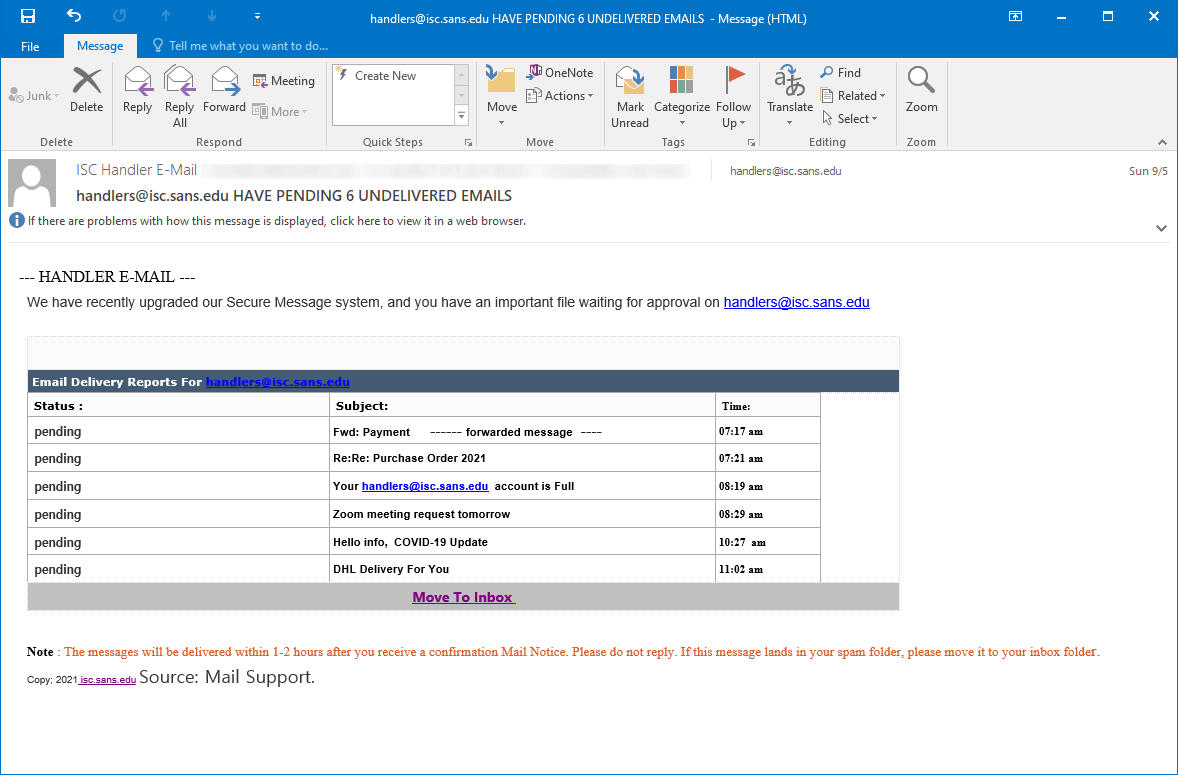1178x775 pixels.
Task: Open the Zoom magnifier tool
Action: [921, 90]
